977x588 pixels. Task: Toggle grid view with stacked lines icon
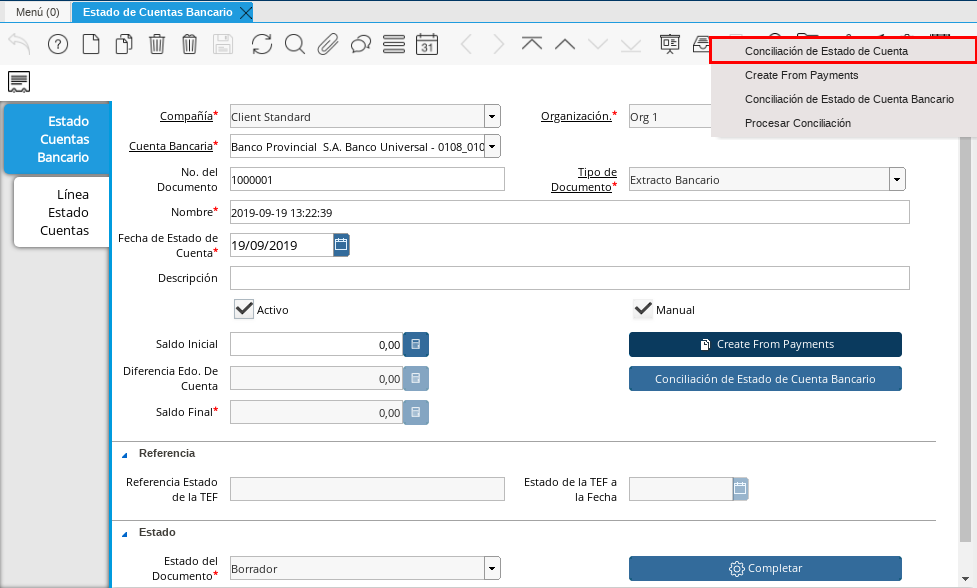[x=394, y=44]
